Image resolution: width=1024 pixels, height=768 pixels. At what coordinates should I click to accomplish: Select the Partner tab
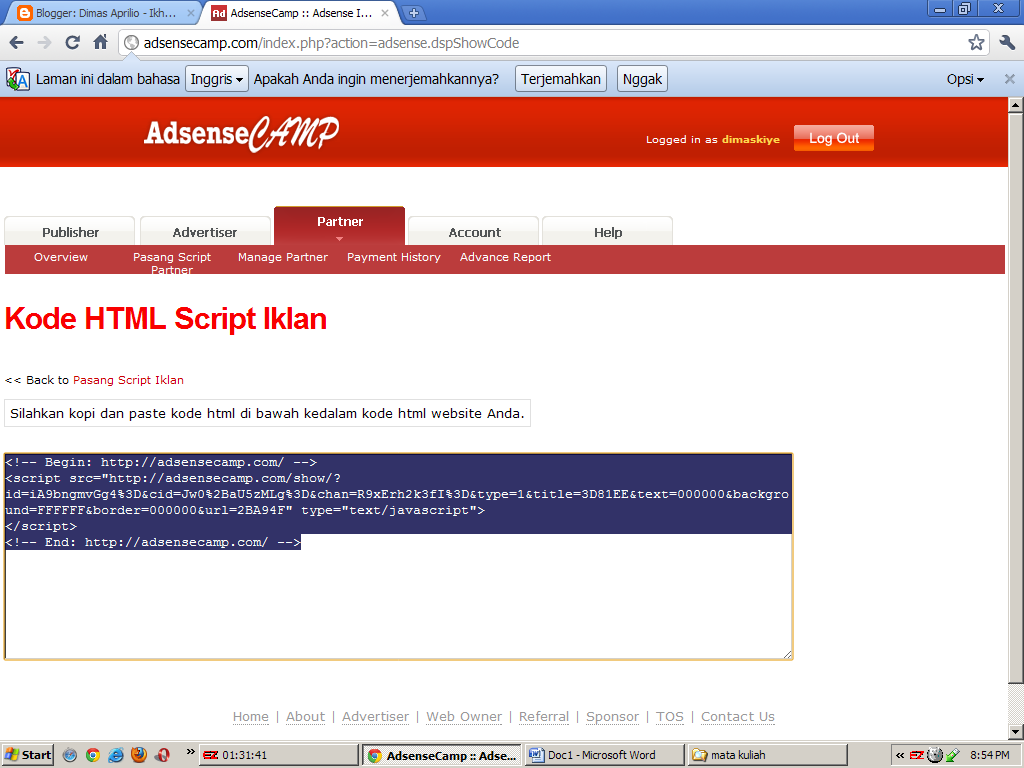pyautogui.click(x=340, y=225)
